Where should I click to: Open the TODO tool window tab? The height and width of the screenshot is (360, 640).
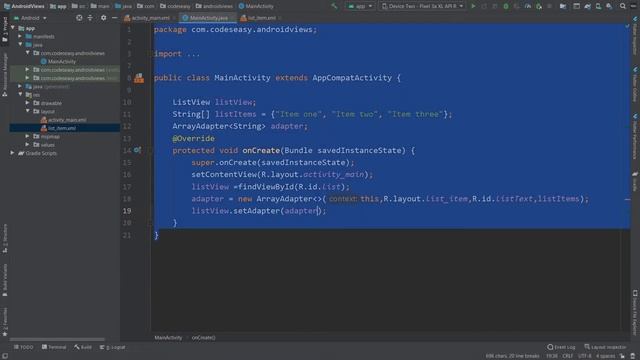point(24,347)
